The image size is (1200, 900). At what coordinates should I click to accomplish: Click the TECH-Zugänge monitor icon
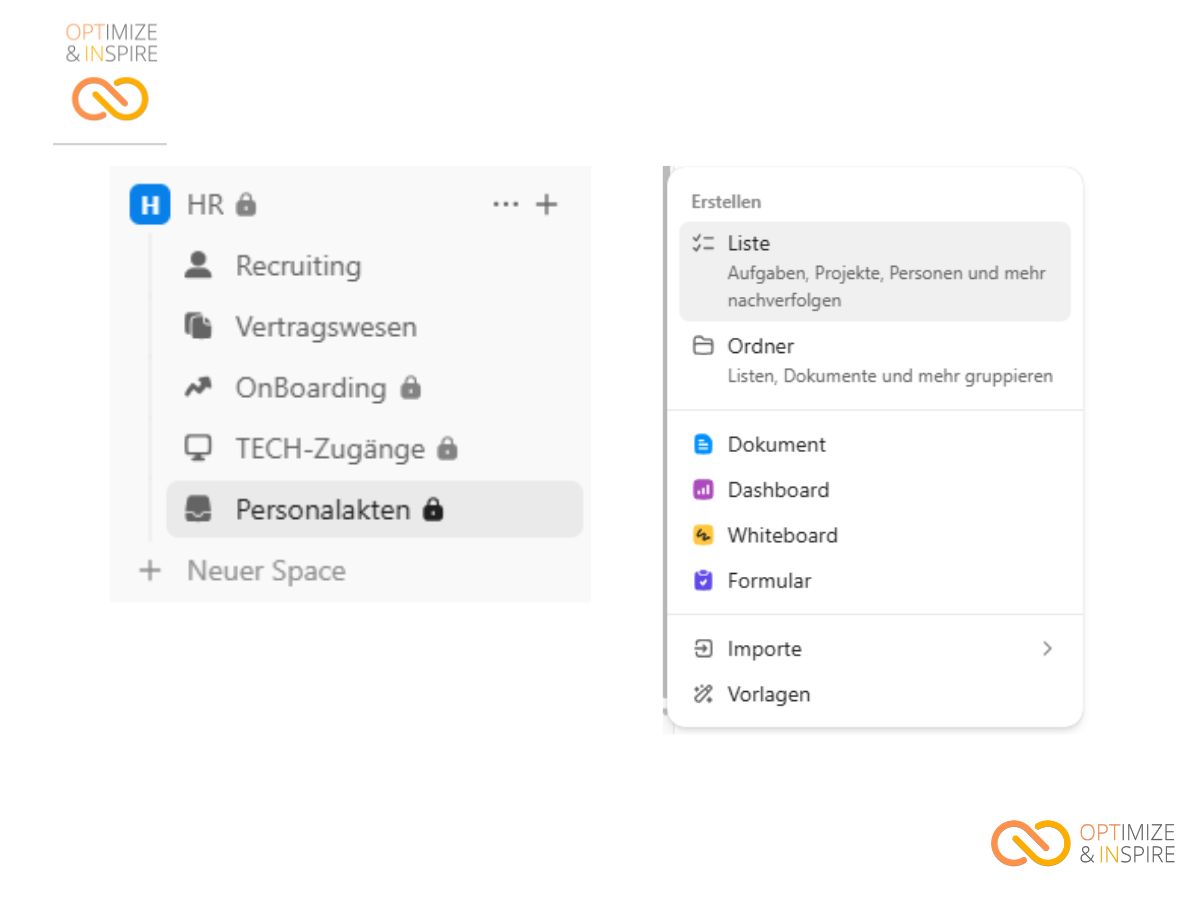(199, 449)
